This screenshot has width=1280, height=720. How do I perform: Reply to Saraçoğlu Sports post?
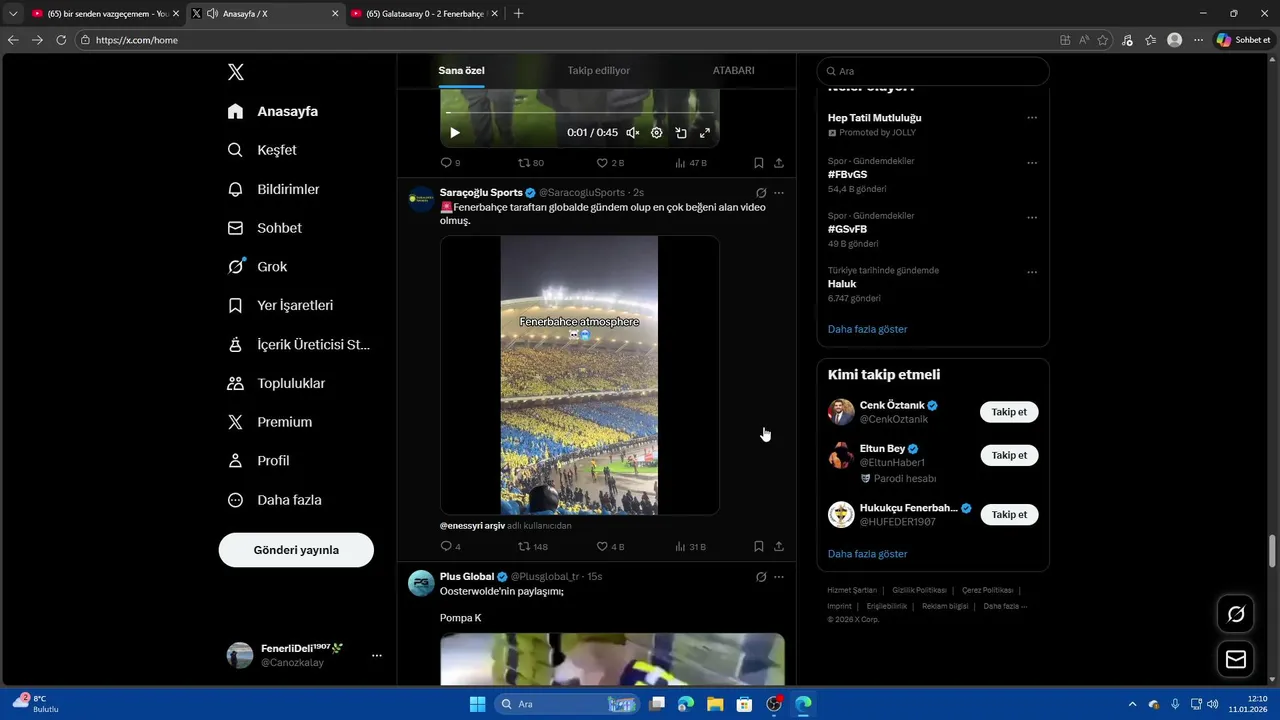click(x=450, y=547)
